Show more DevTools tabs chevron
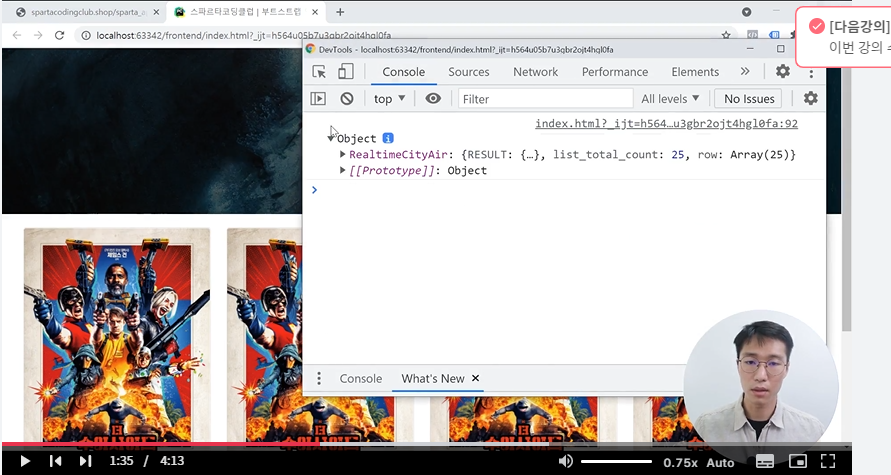This screenshot has height=475, width=891. pyautogui.click(x=745, y=71)
